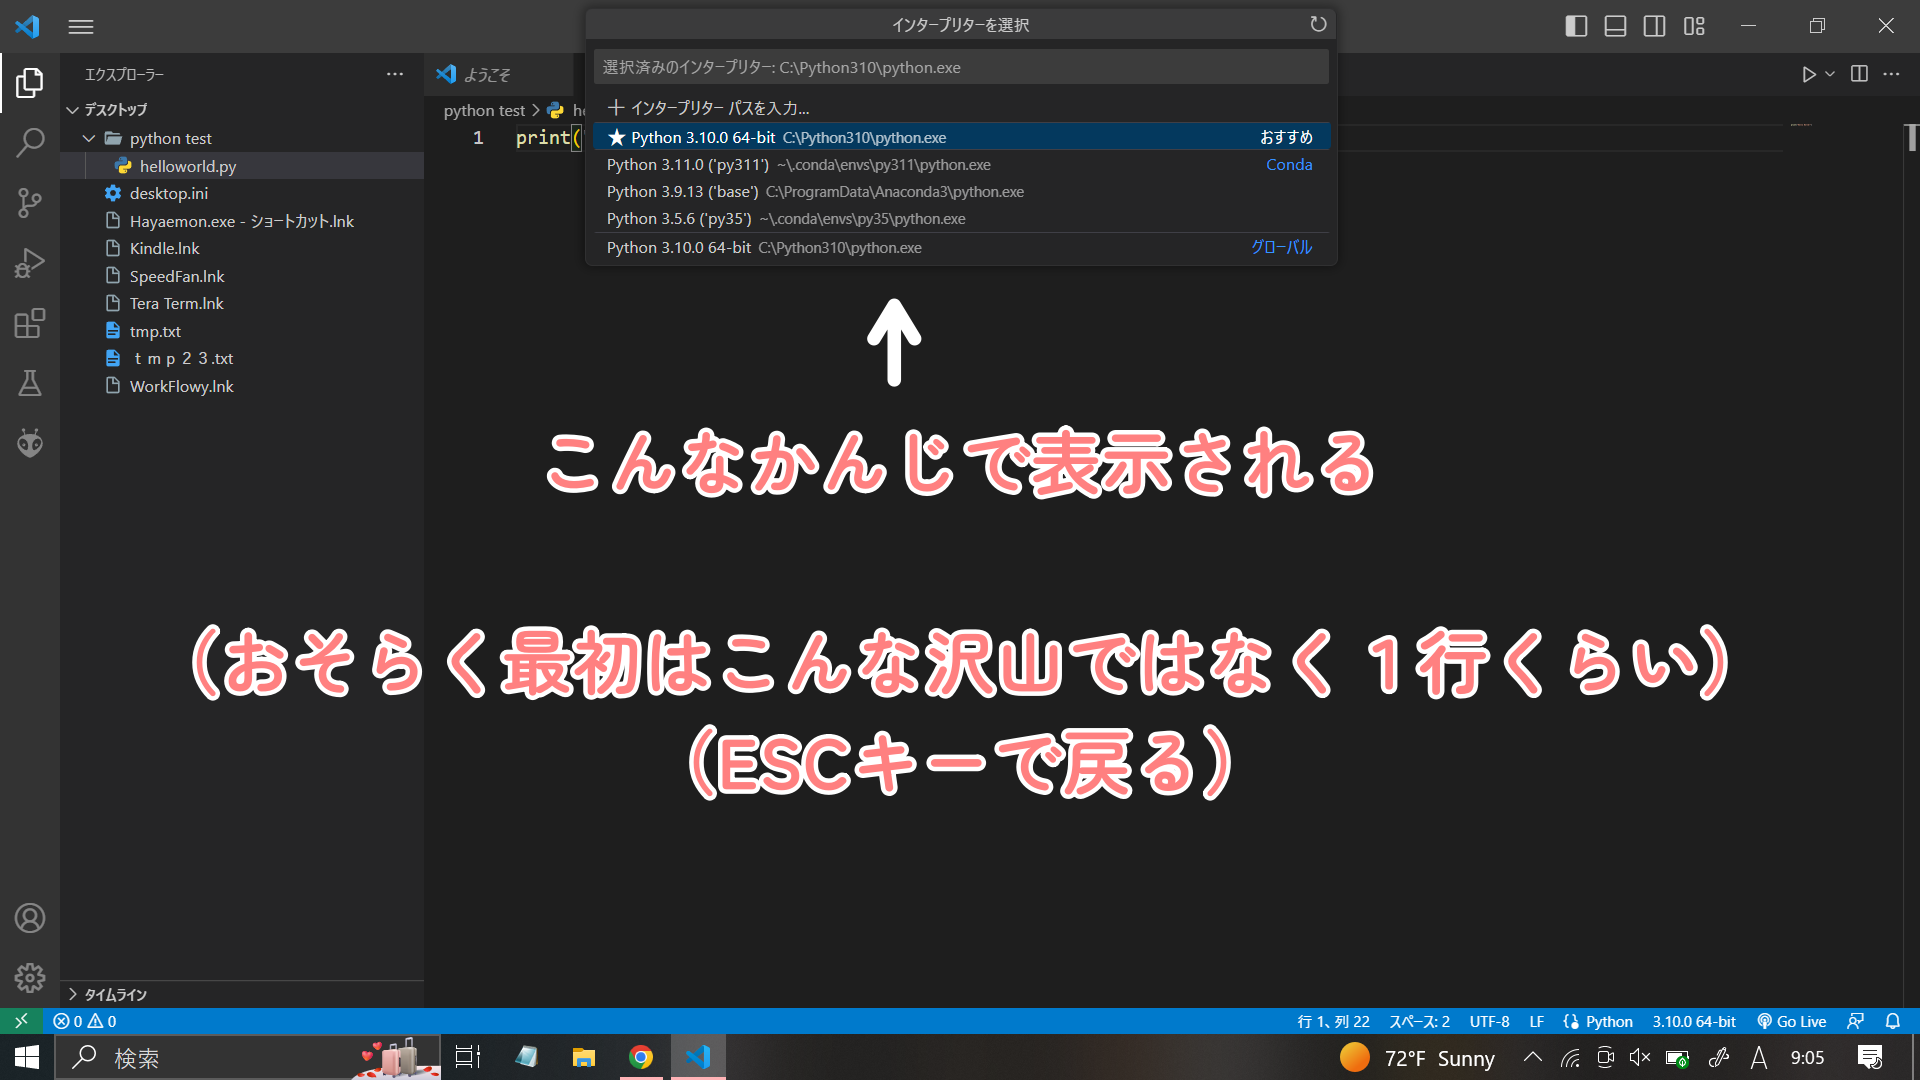
Task: Open the Extensions view
Action: pyautogui.click(x=30, y=323)
